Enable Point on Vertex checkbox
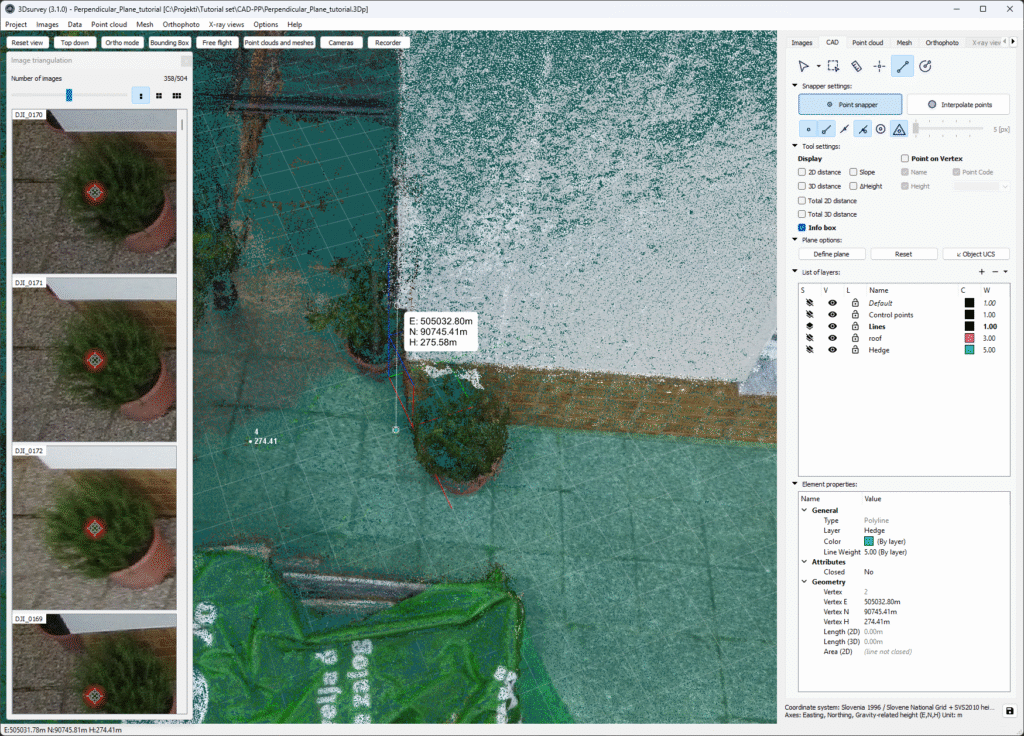The image size is (1024, 736). pyautogui.click(x=904, y=159)
